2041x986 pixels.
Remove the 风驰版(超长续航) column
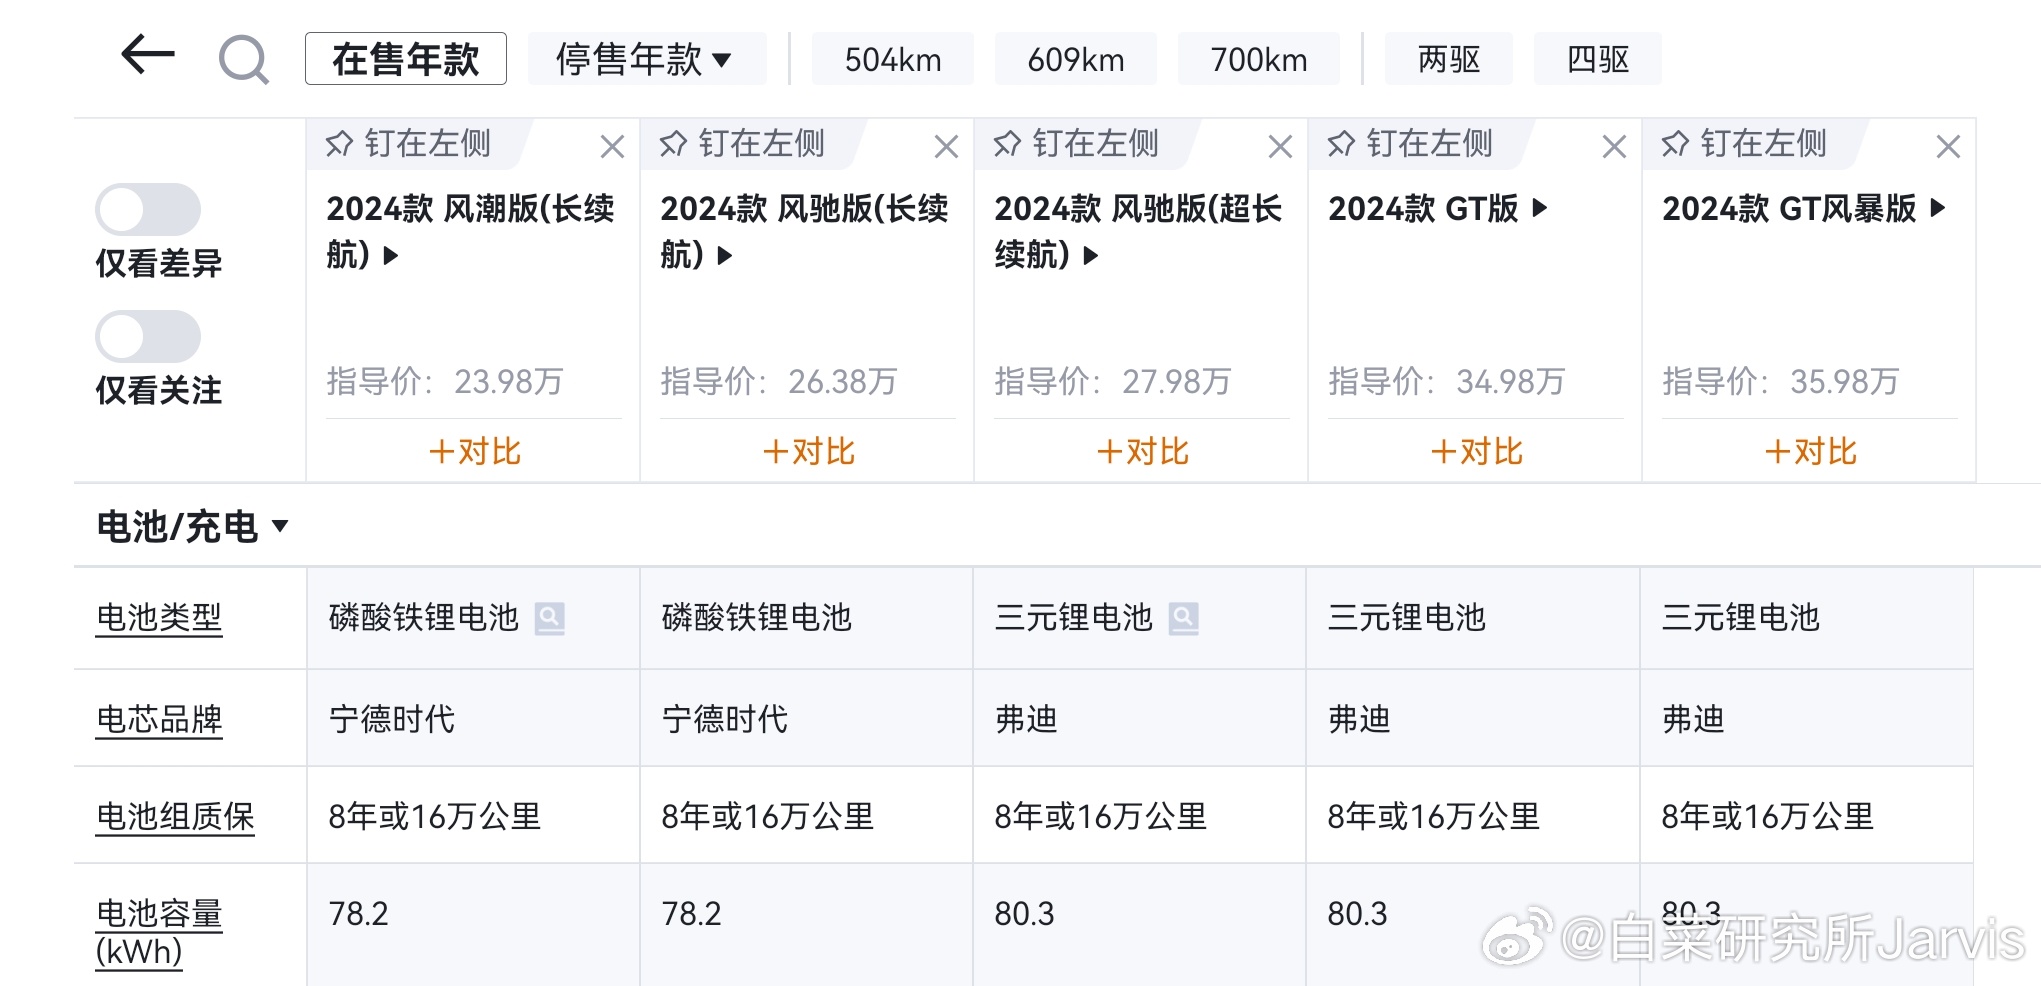tap(1280, 147)
